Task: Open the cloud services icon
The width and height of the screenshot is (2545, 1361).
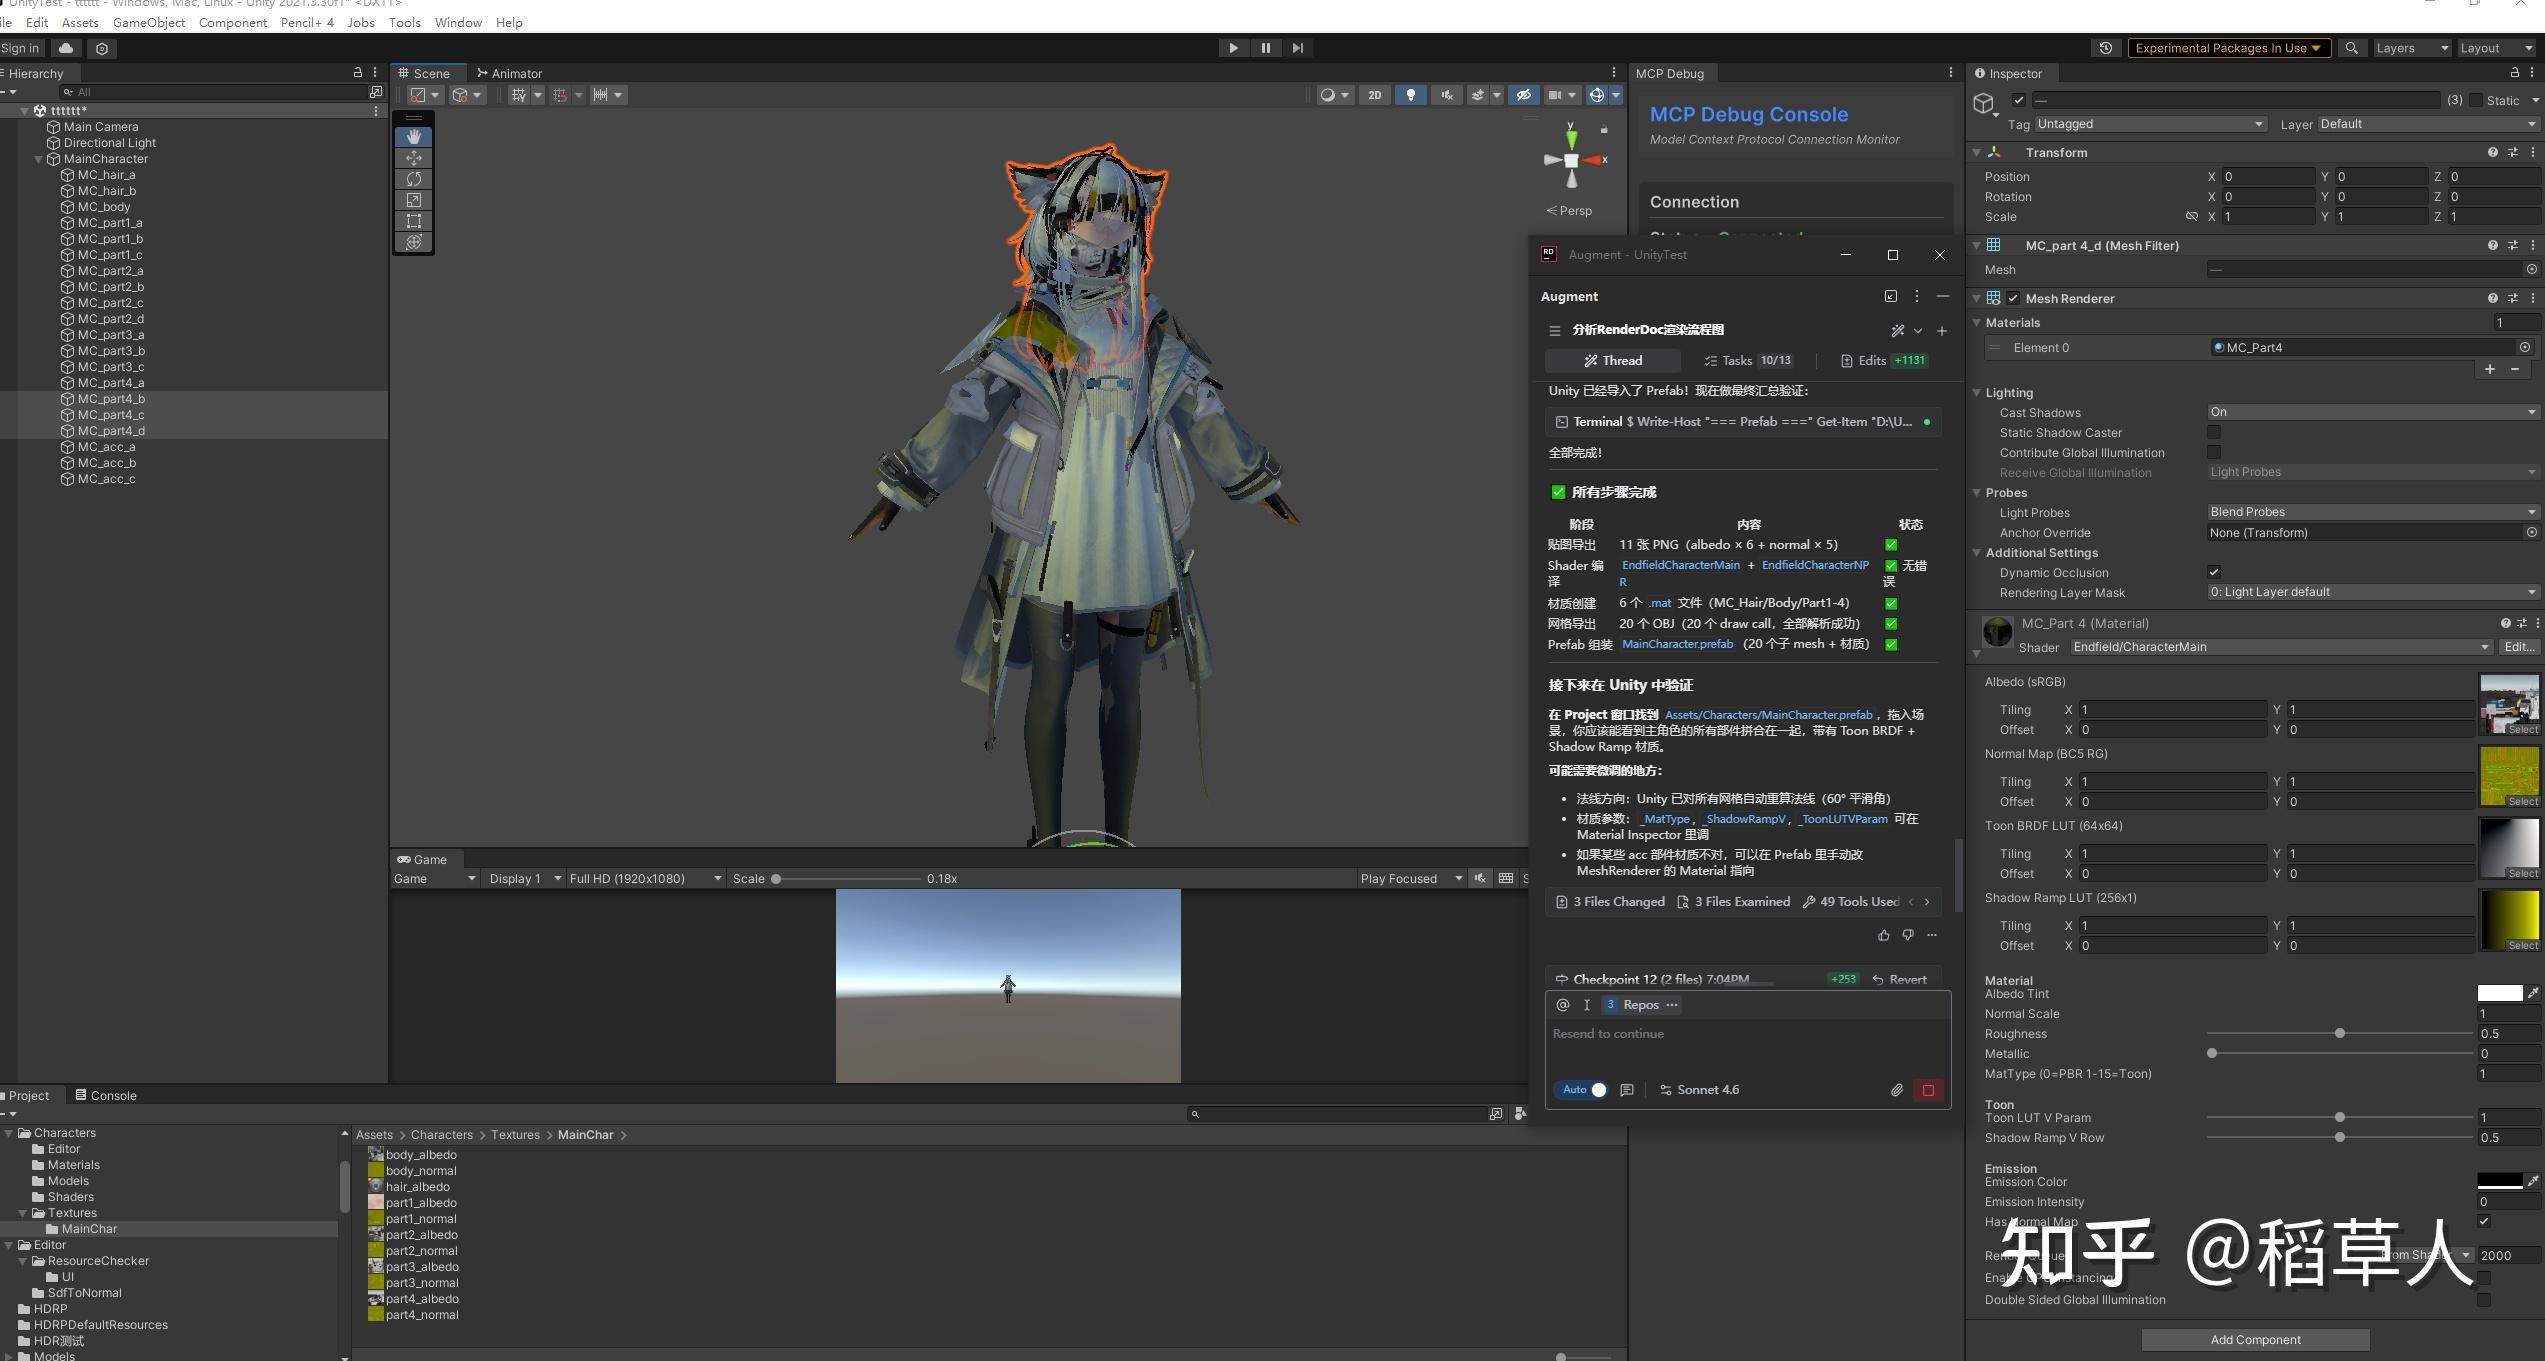Action: (66, 48)
